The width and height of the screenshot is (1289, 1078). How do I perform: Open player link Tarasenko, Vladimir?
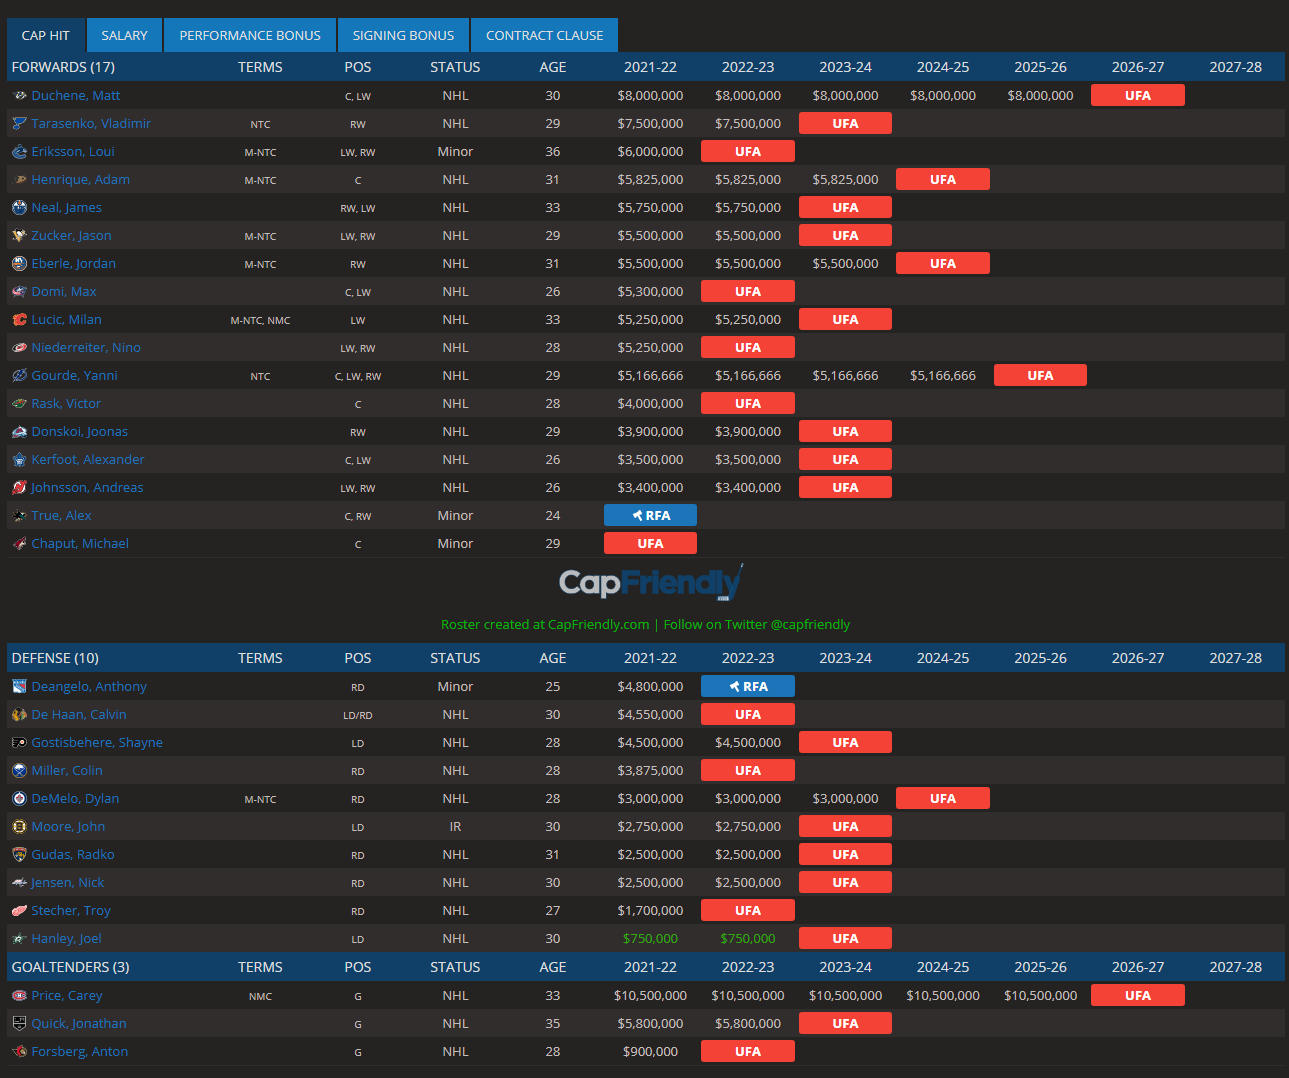click(91, 124)
